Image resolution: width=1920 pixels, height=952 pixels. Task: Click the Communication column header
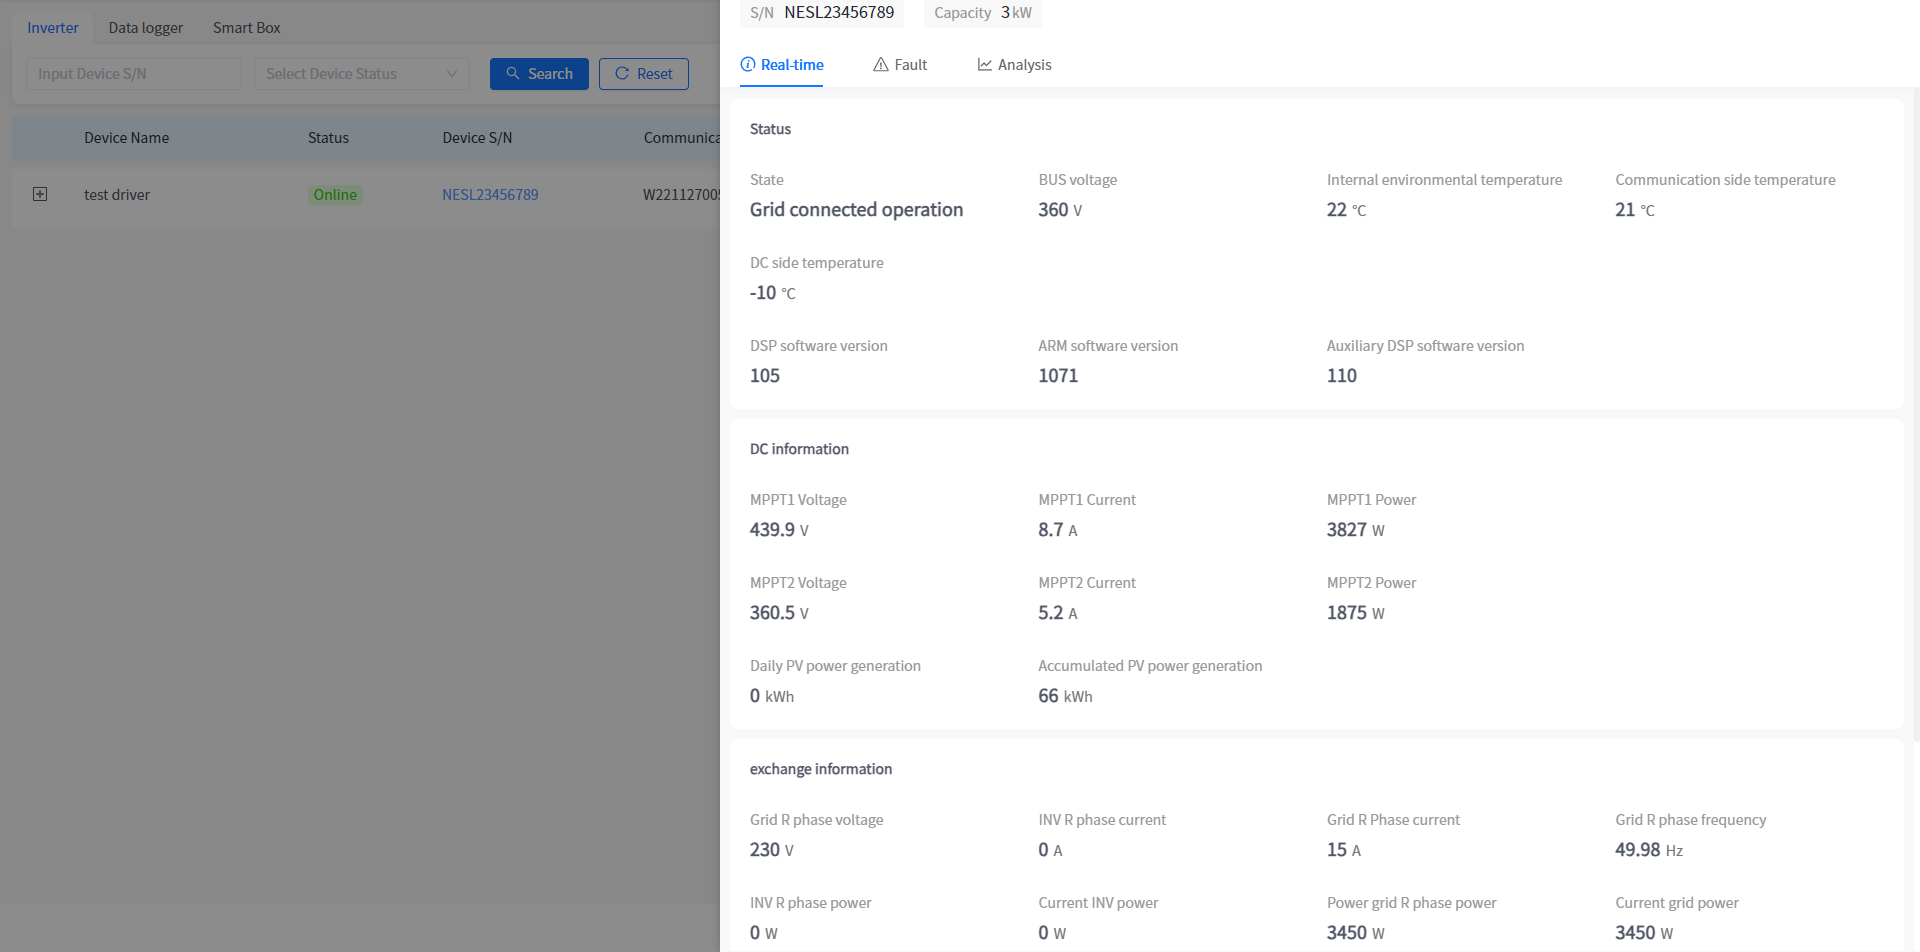(681, 138)
